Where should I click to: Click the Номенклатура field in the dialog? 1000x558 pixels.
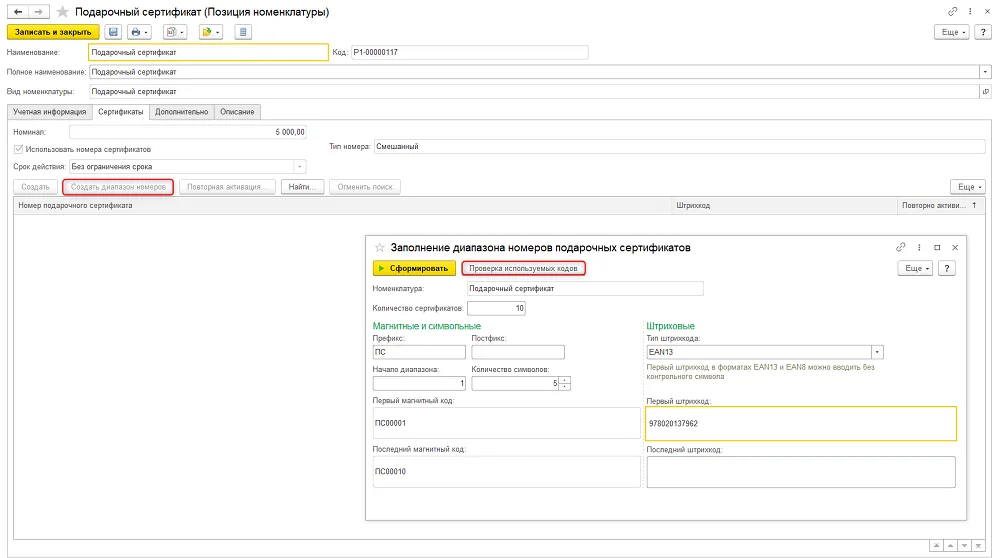click(585, 288)
